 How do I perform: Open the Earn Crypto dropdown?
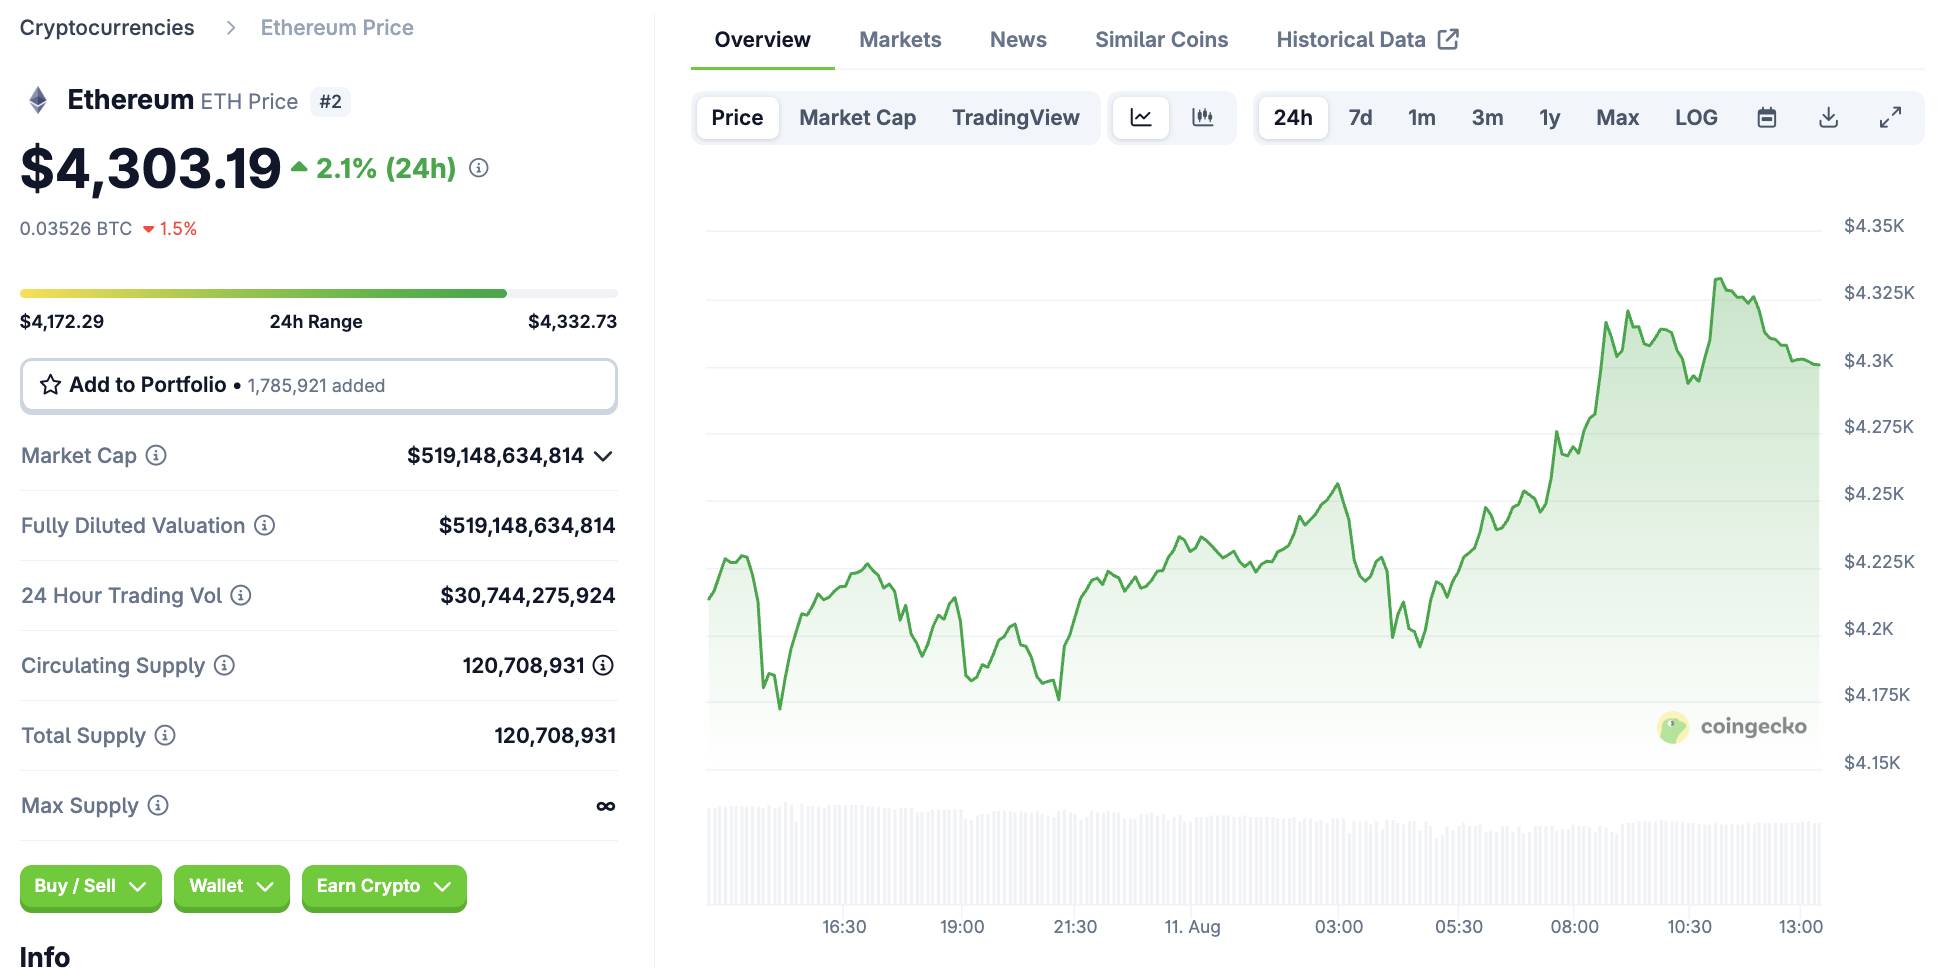tap(384, 887)
